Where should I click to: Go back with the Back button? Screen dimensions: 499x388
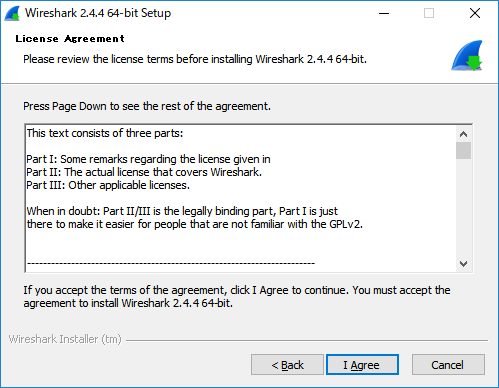(x=287, y=365)
